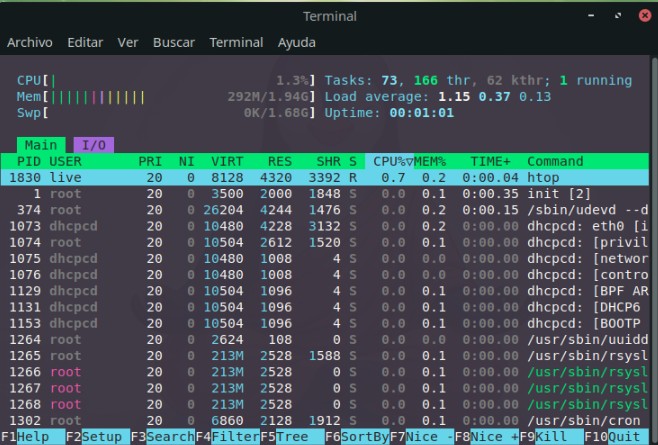The height and width of the screenshot is (445, 658).
Task: Click the F3 Search button
Action: coord(163,437)
